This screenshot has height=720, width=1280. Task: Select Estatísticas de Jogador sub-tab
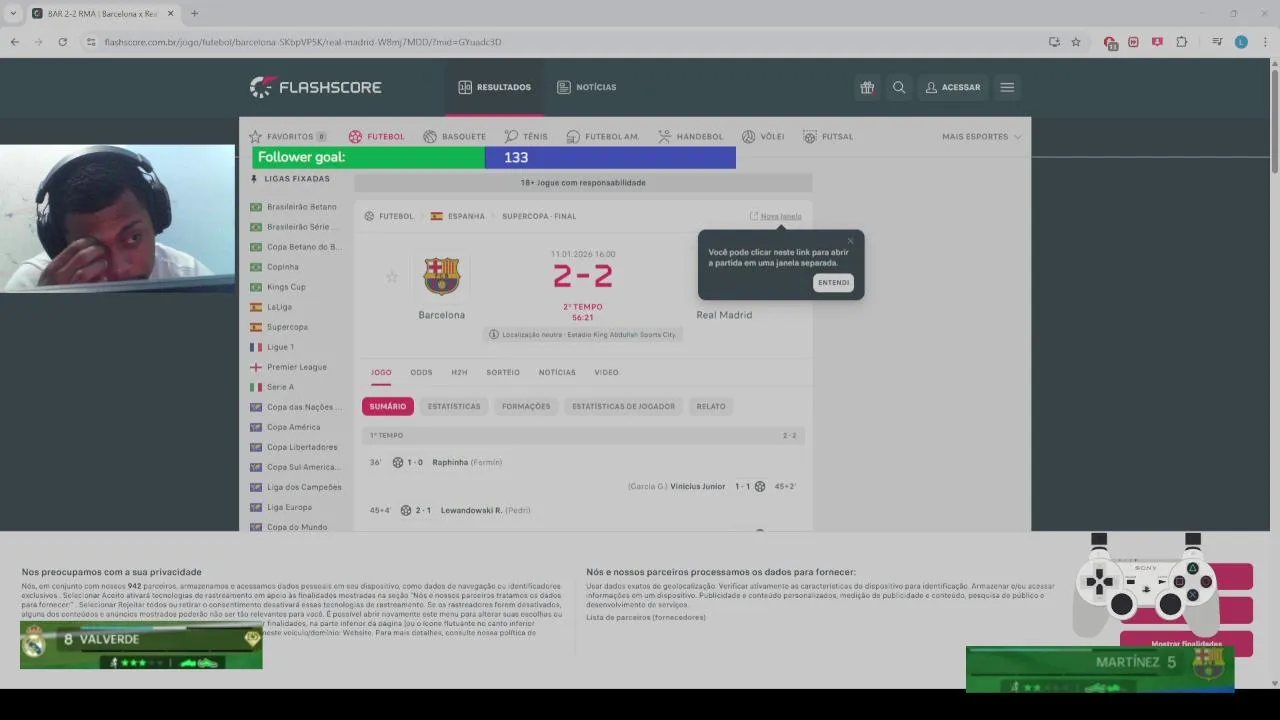pyautogui.click(x=623, y=406)
